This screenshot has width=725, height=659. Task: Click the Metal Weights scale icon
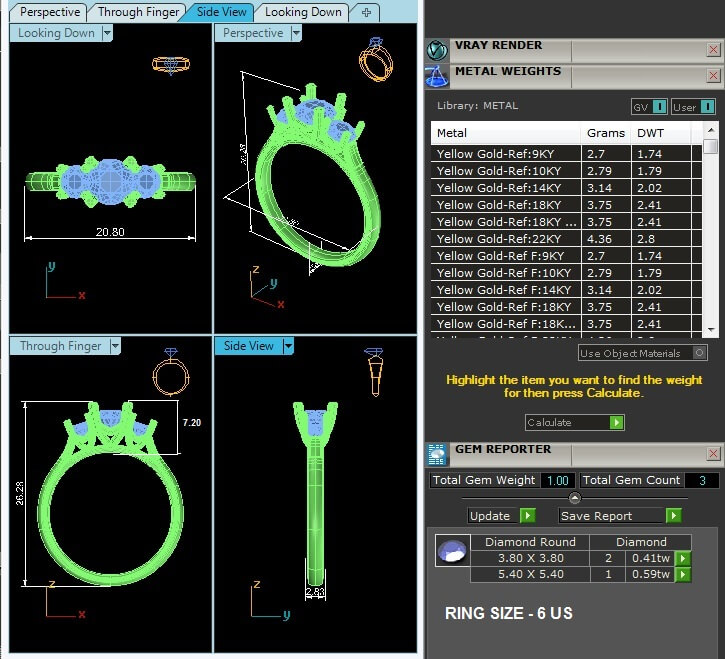point(436,75)
